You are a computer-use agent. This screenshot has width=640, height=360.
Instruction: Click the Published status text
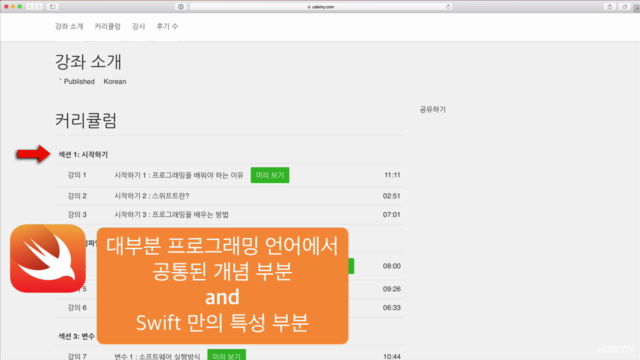pos(79,82)
